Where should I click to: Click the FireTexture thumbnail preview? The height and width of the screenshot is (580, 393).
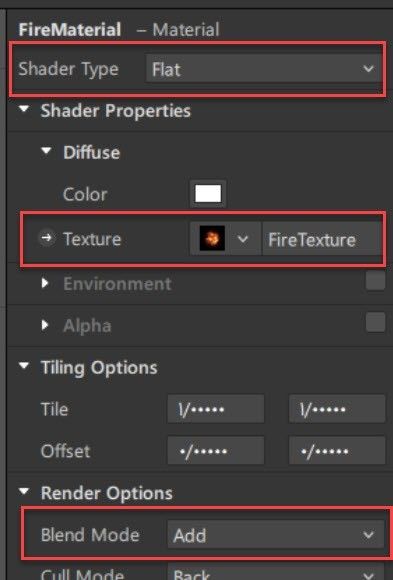coord(212,239)
